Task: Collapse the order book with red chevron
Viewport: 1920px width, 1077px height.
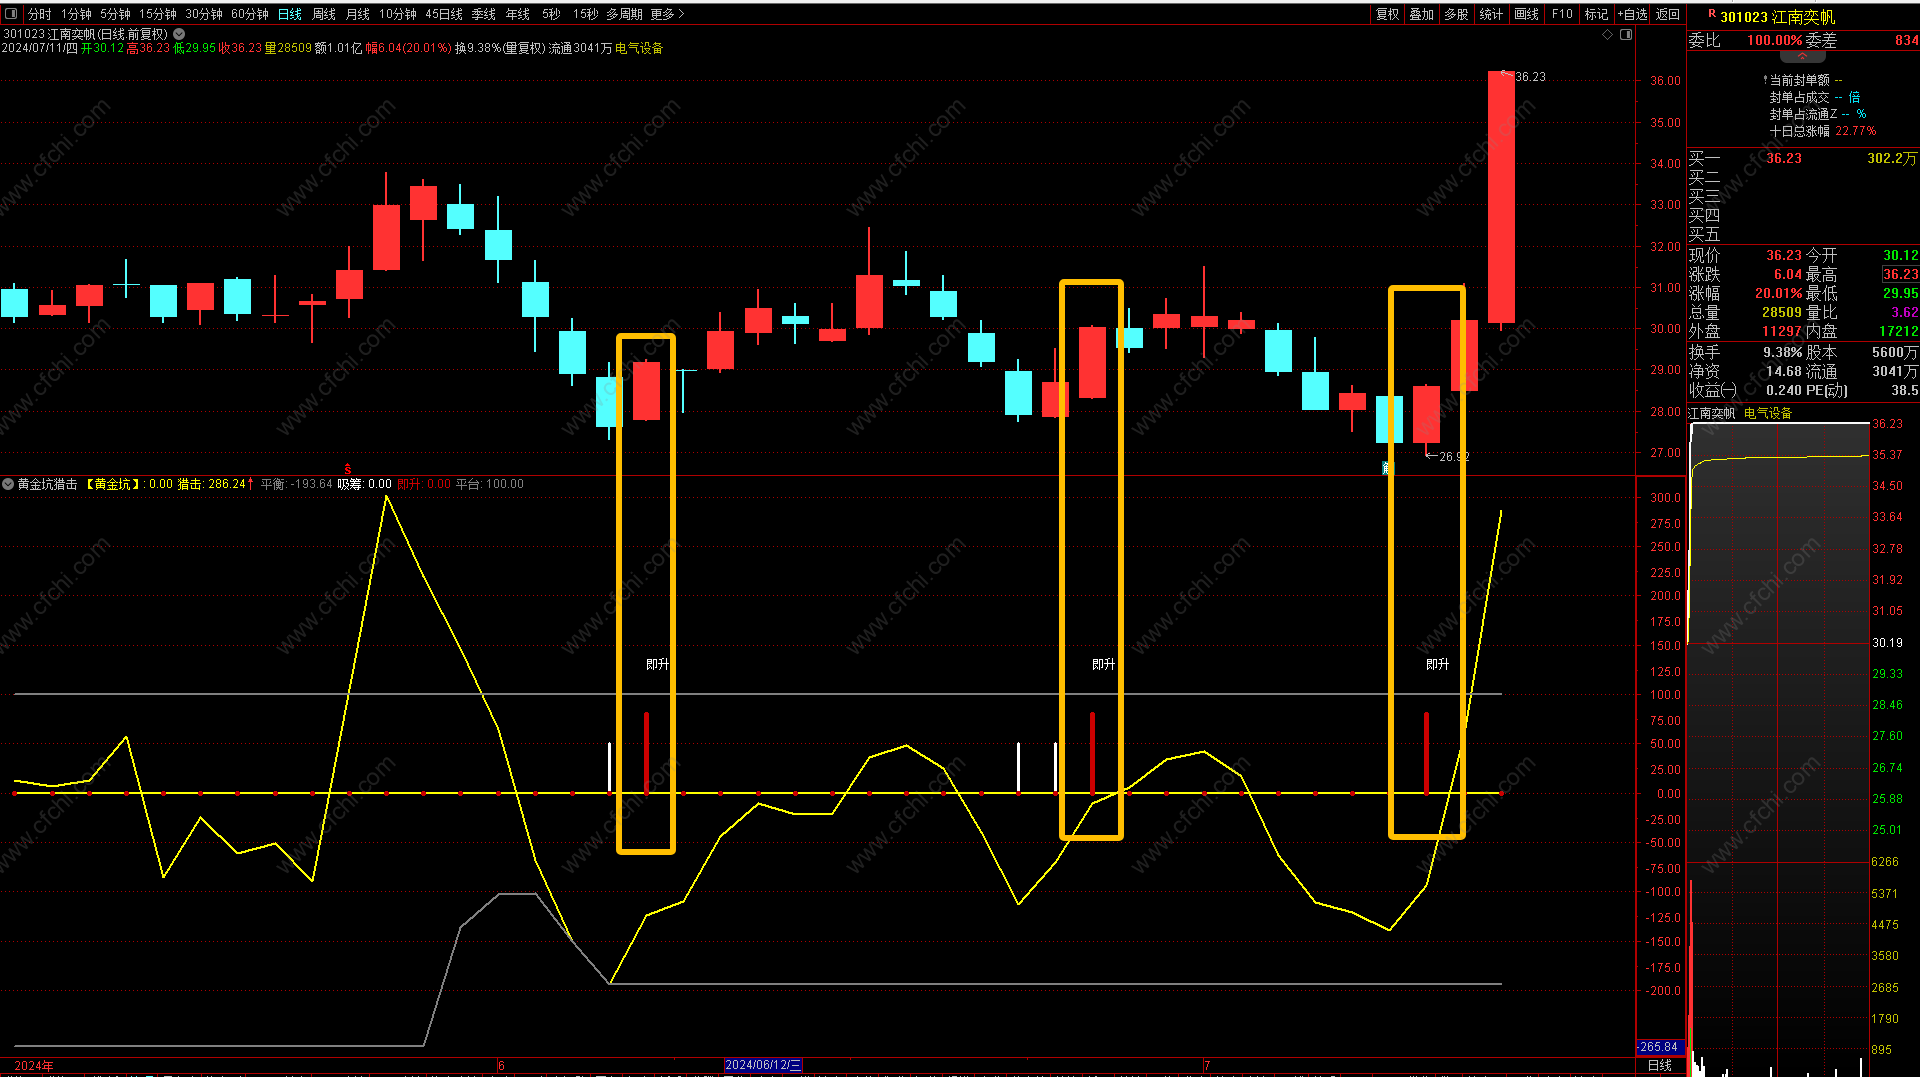Action: [1803, 56]
